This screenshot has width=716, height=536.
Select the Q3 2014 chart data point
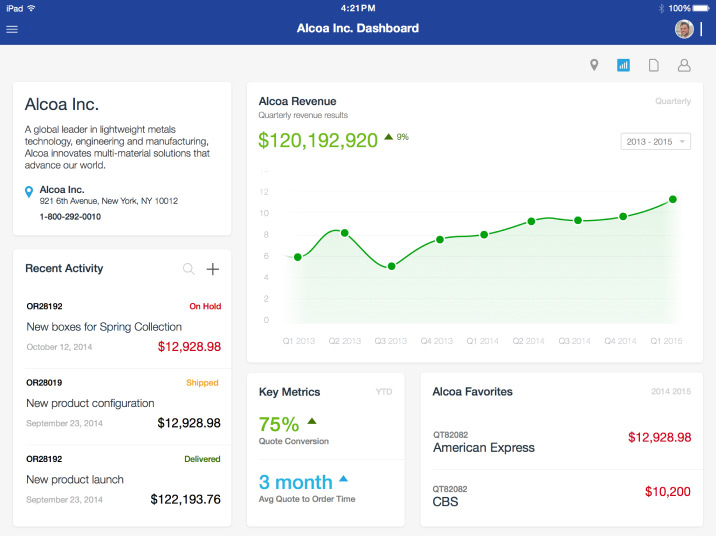(578, 221)
